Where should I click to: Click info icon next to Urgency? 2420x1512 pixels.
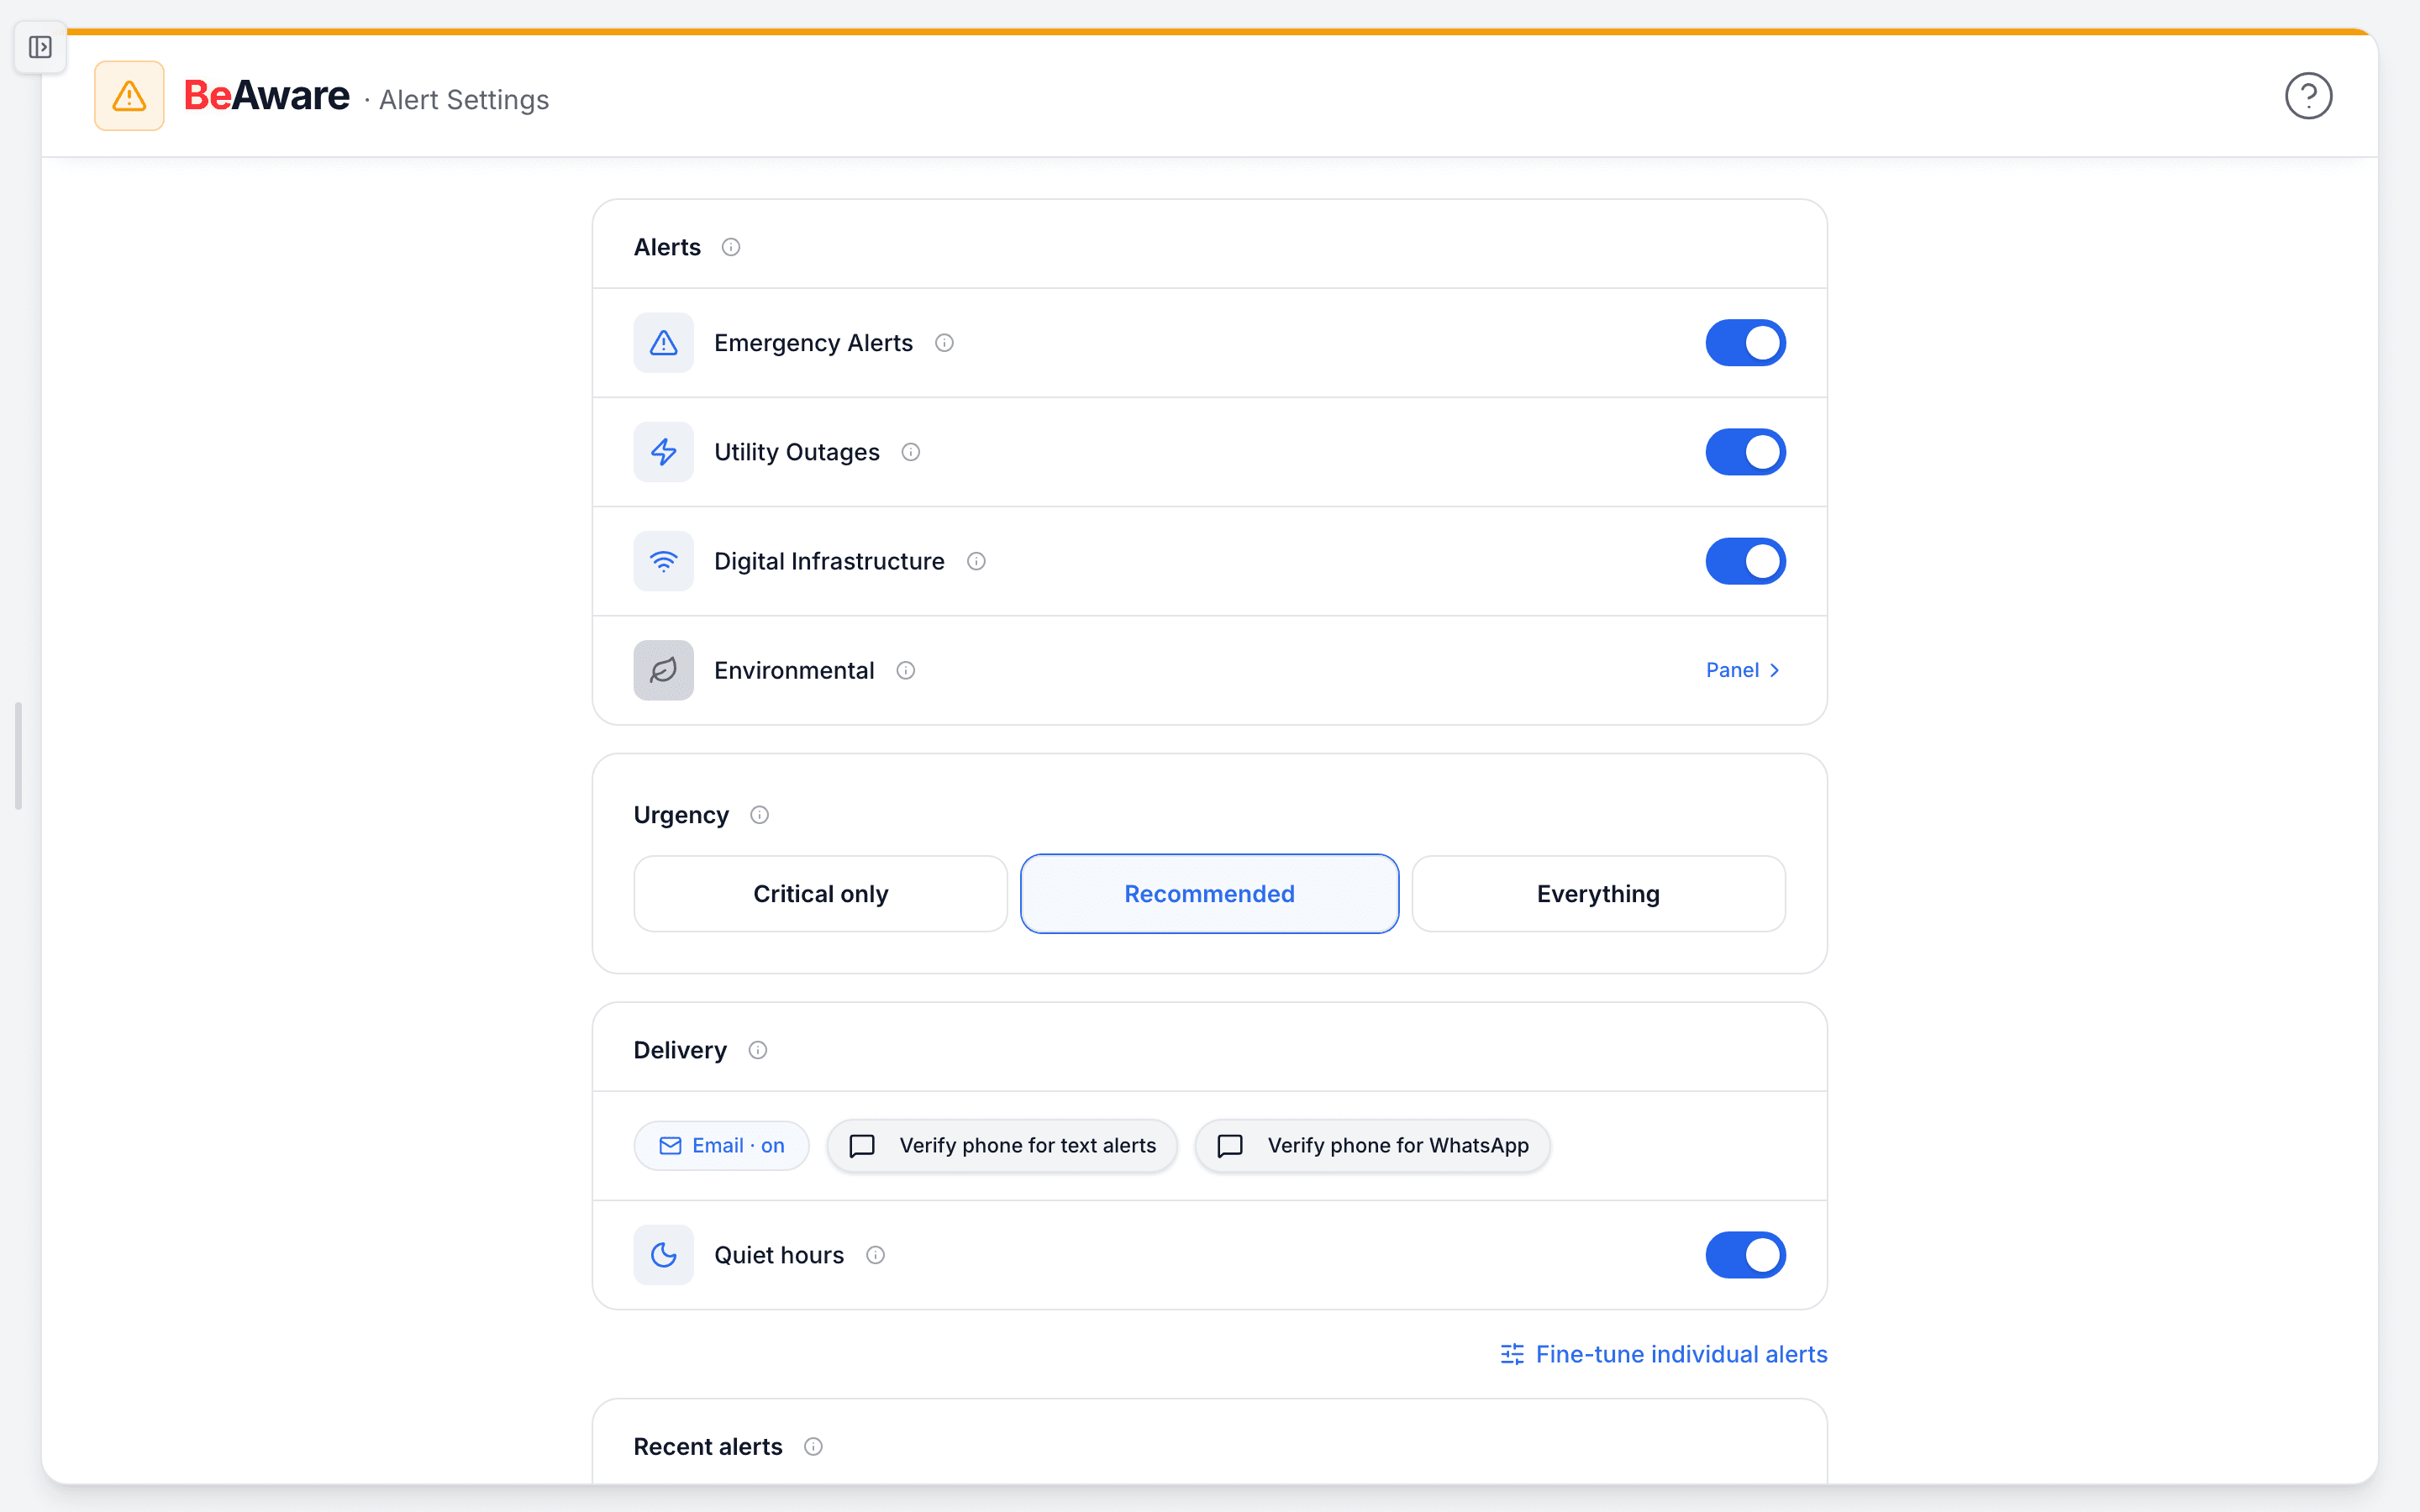click(760, 815)
